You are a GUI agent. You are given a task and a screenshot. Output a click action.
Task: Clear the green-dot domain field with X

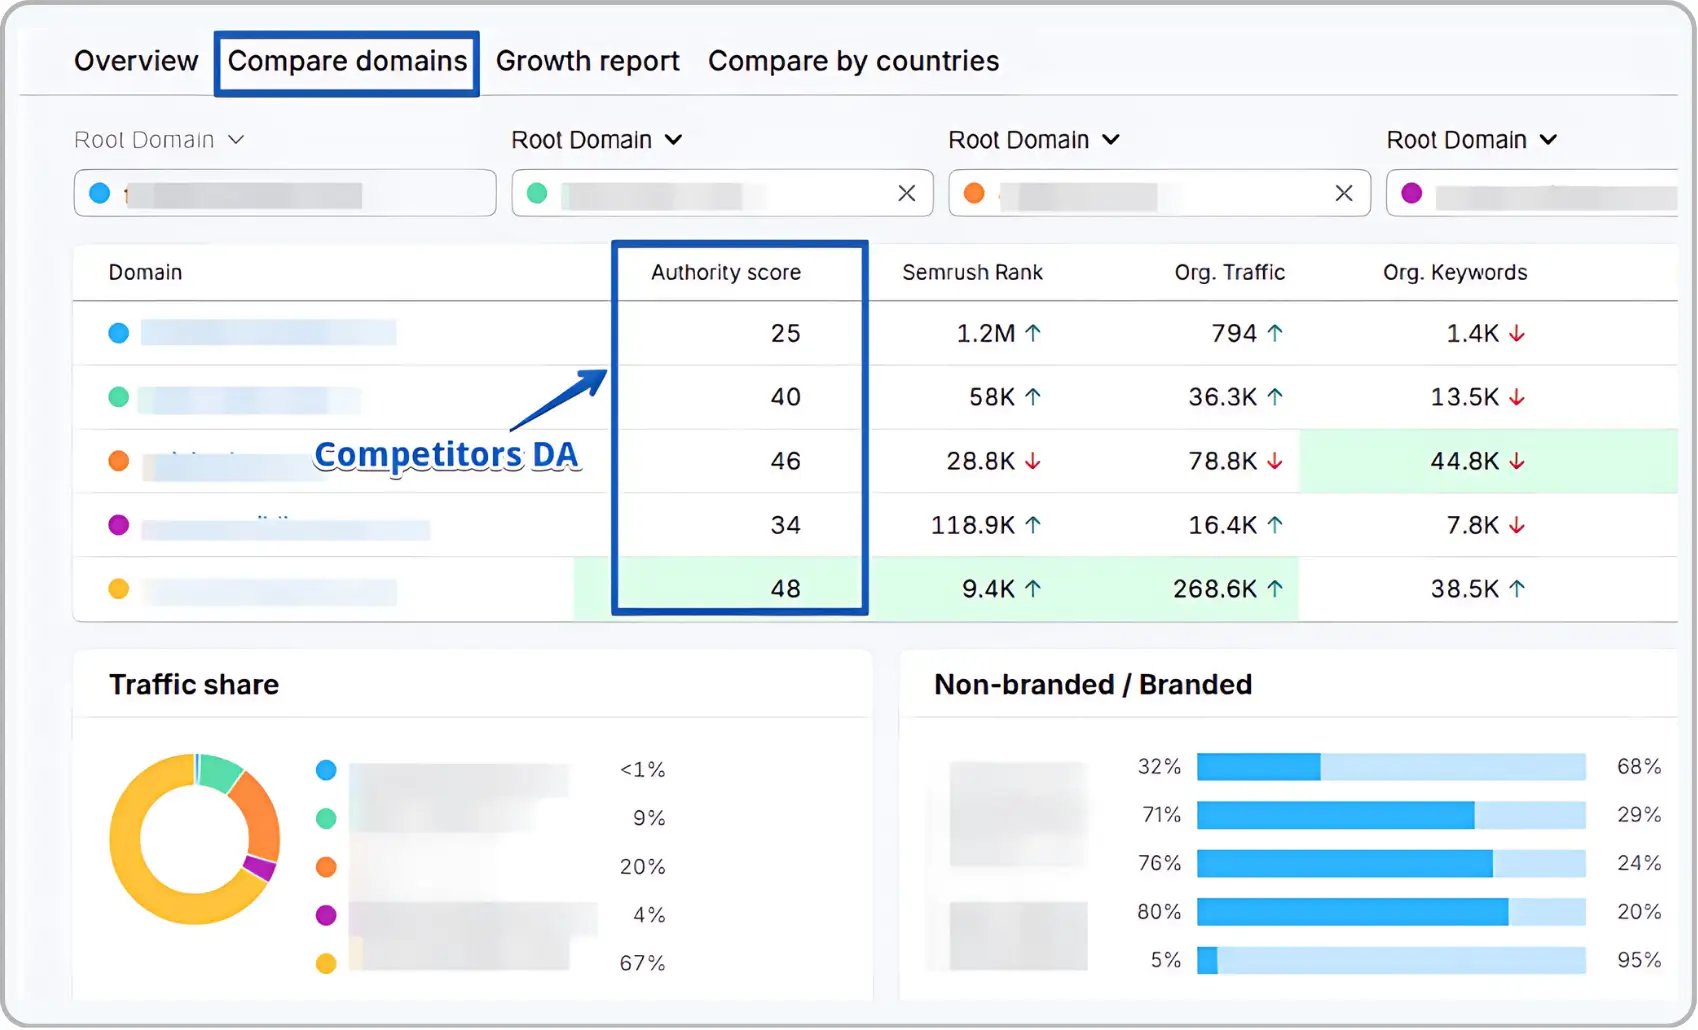pos(907,193)
